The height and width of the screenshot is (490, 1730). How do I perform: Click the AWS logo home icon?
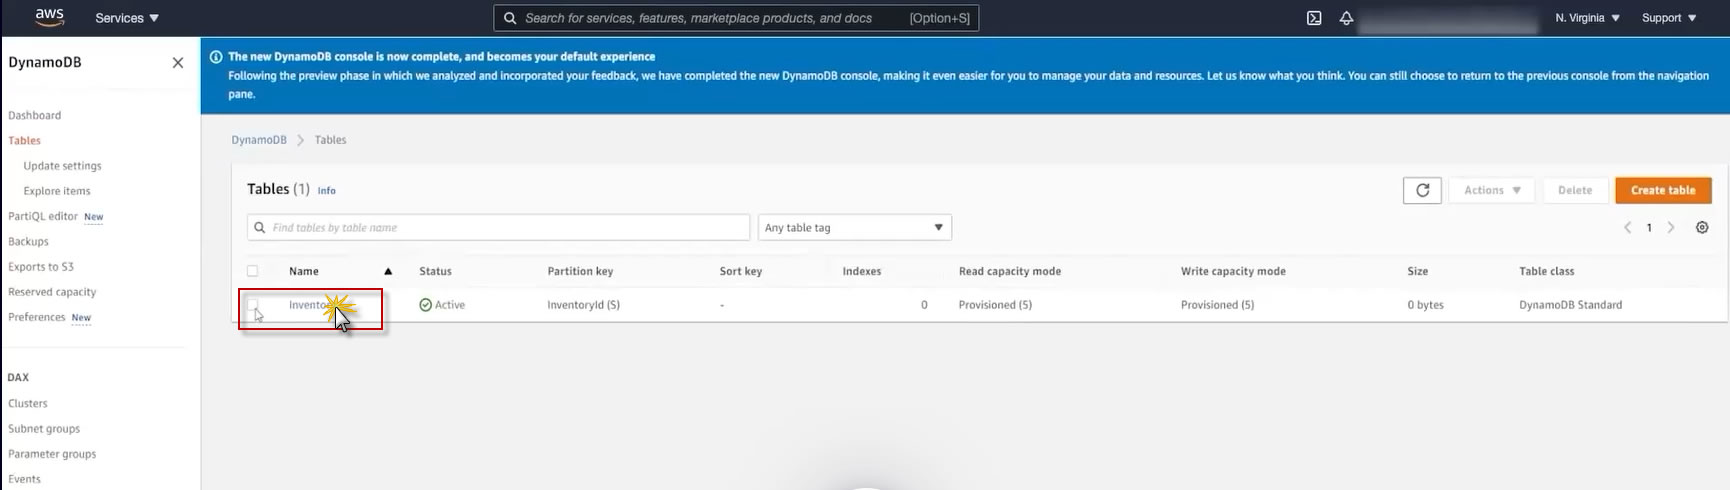(49, 17)
